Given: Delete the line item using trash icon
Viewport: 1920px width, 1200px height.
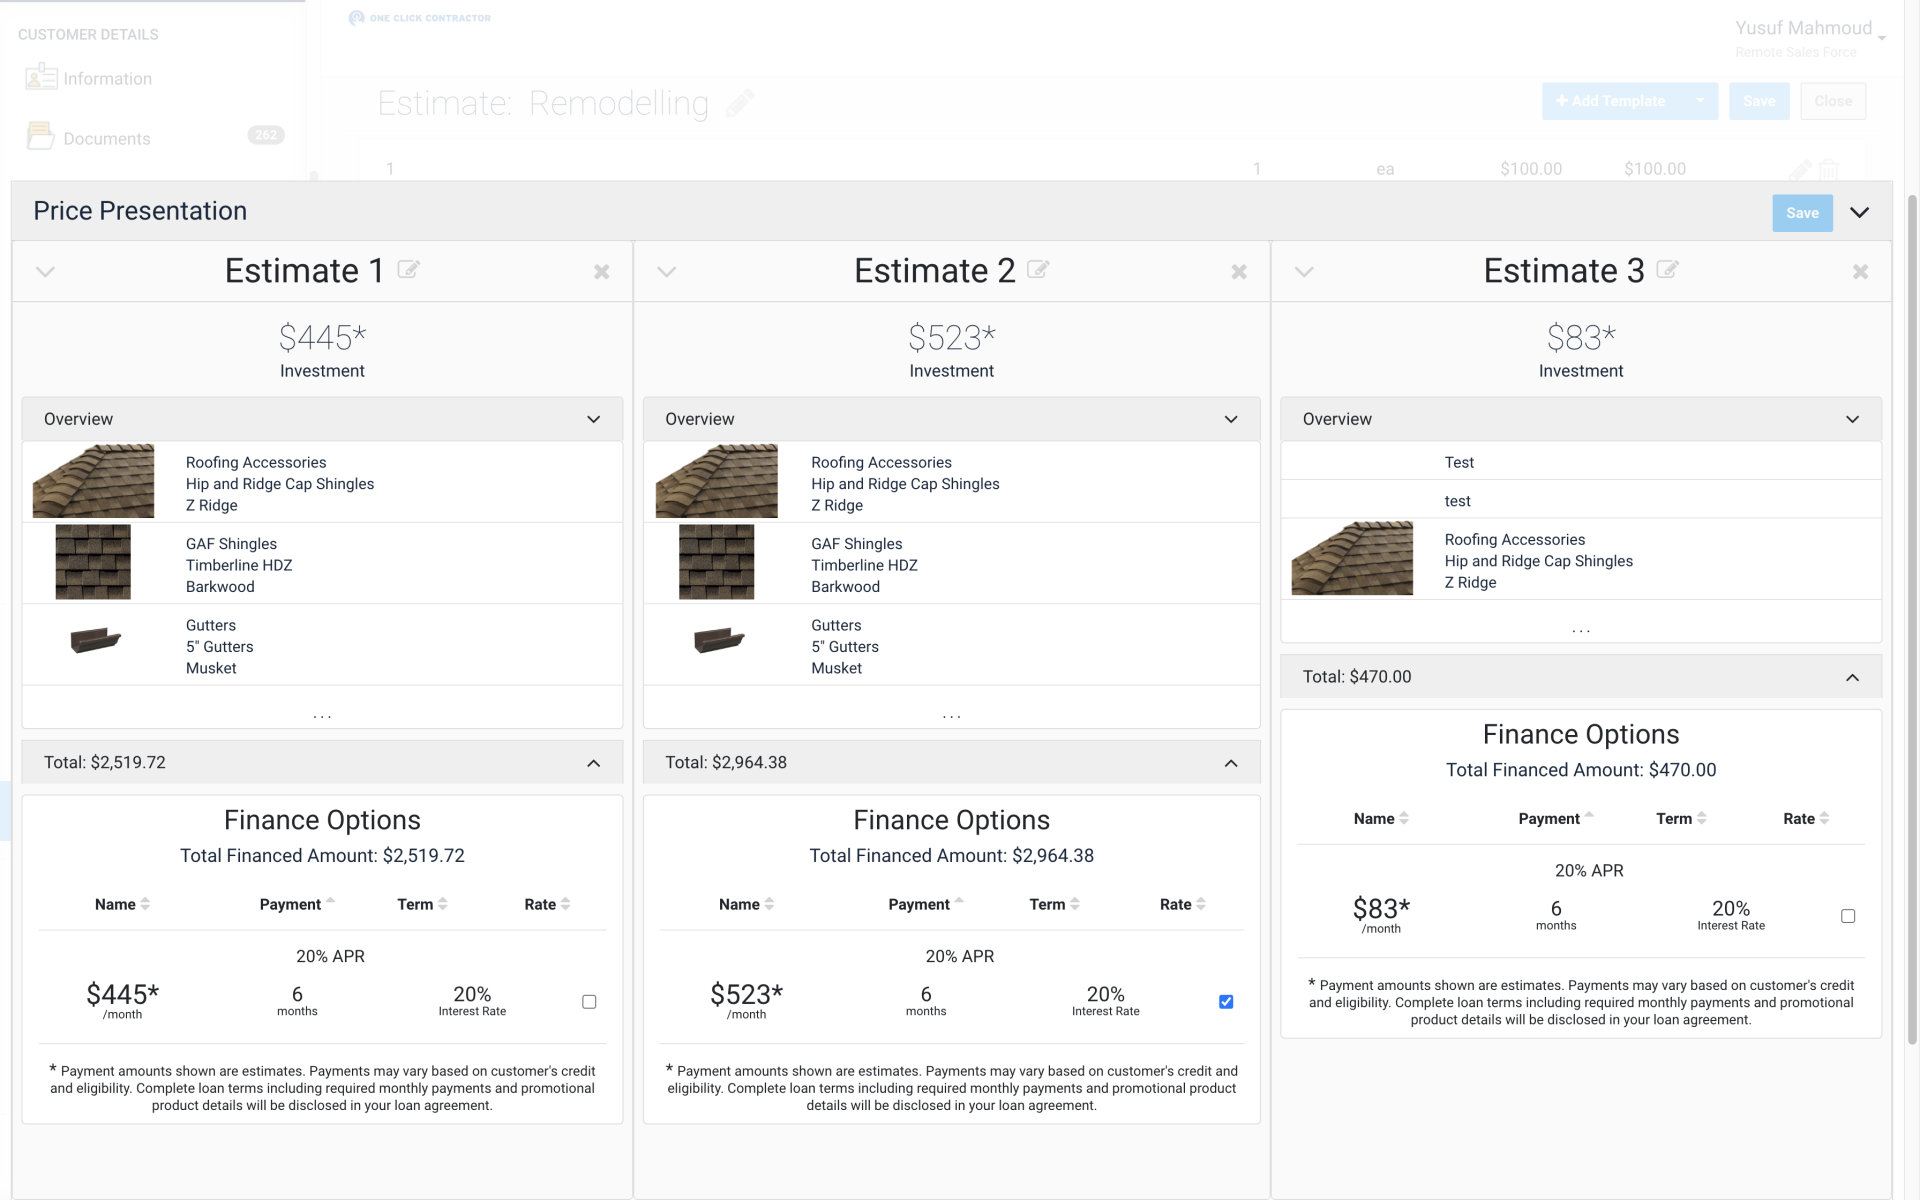Looking at the screenshot, I should click(1830, 169).
